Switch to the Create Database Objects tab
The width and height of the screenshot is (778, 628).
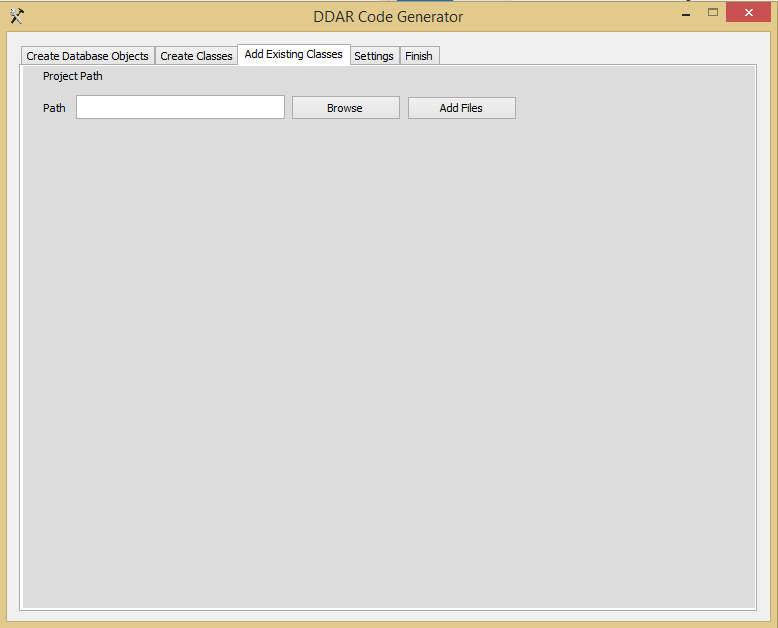click(x=88, y=56)
